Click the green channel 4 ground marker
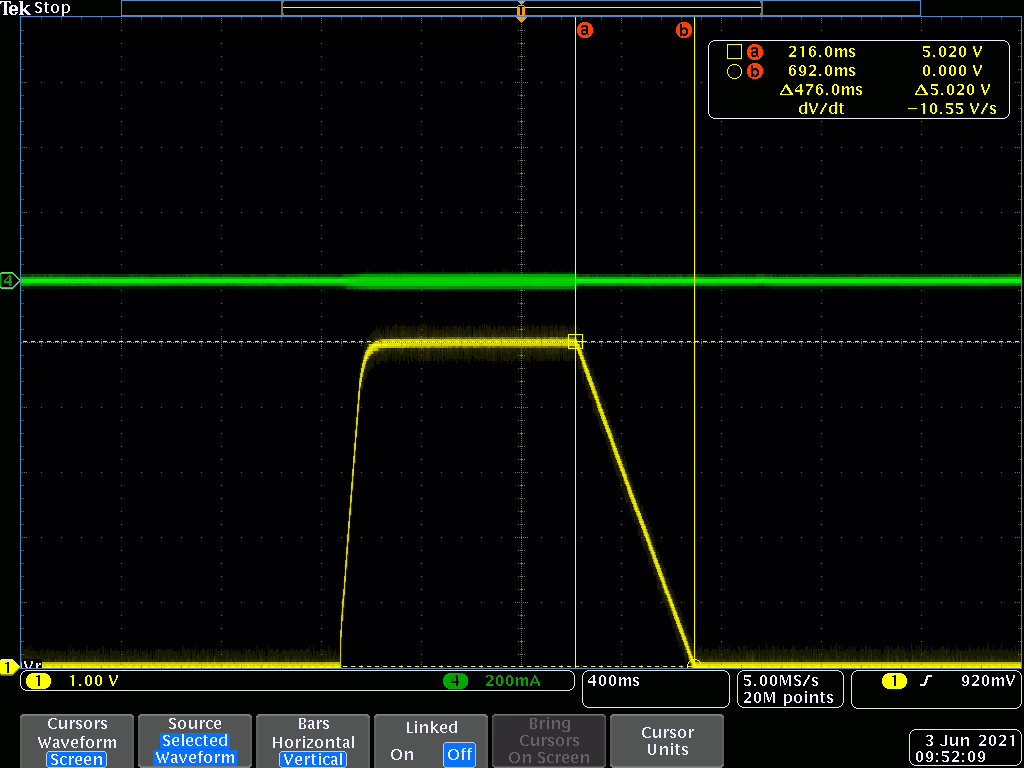1024x768 pixels. coord(10,281)
